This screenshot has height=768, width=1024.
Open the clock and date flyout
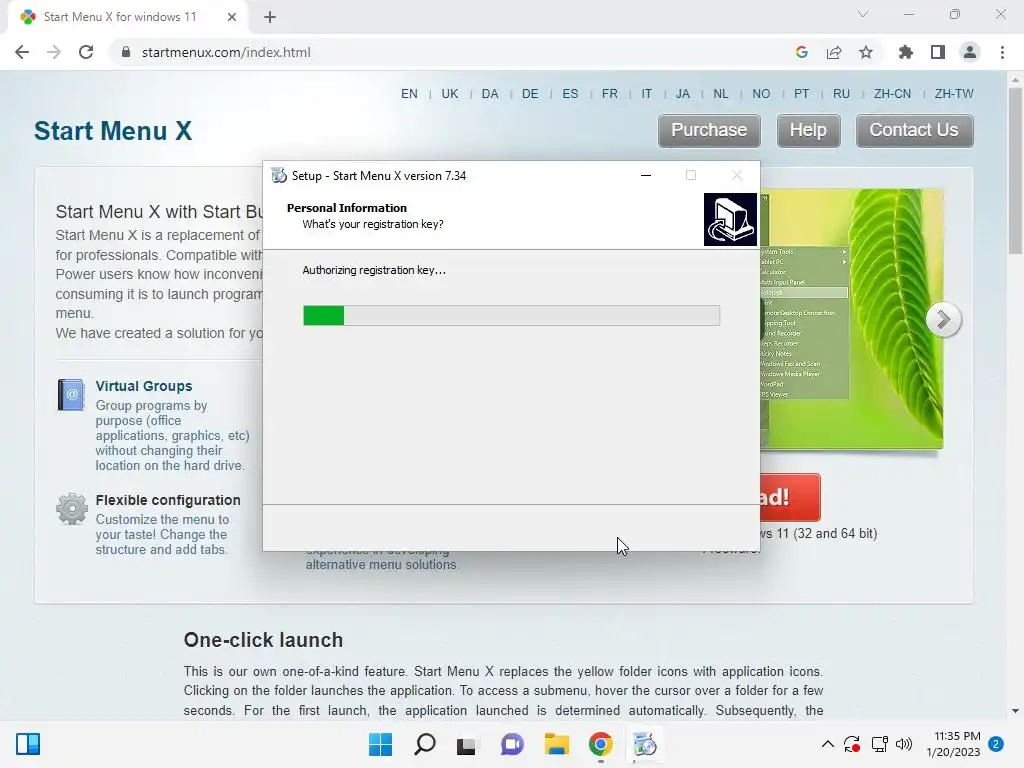953,744
